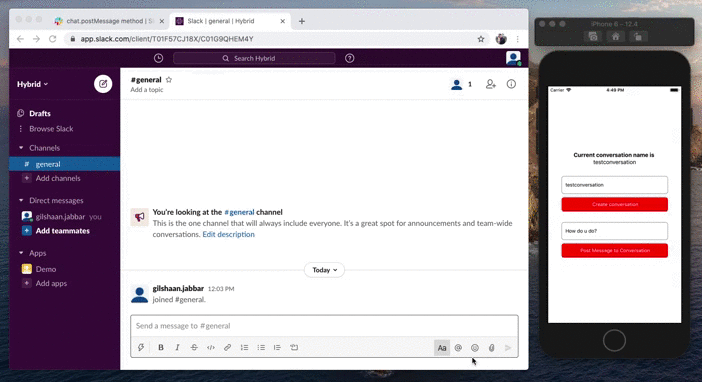
Task: Open the shortcuts lightning bolt
Action: click(141, 348)
